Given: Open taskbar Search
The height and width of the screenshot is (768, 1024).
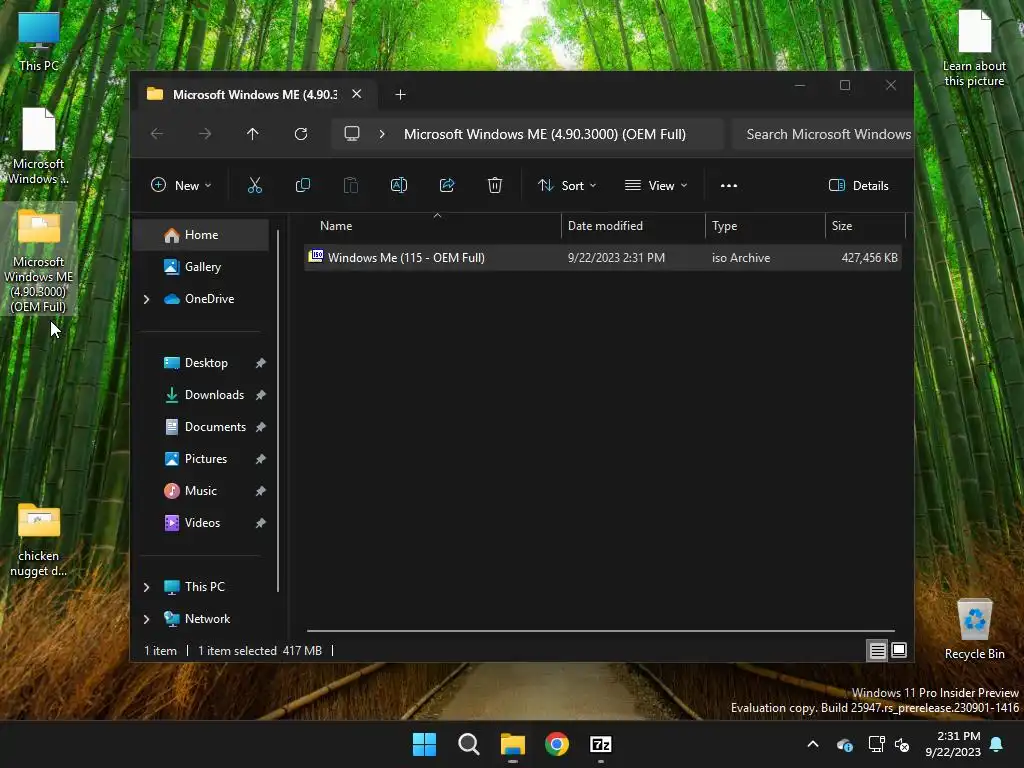Looking at the screenshot, I should (468, 744).
